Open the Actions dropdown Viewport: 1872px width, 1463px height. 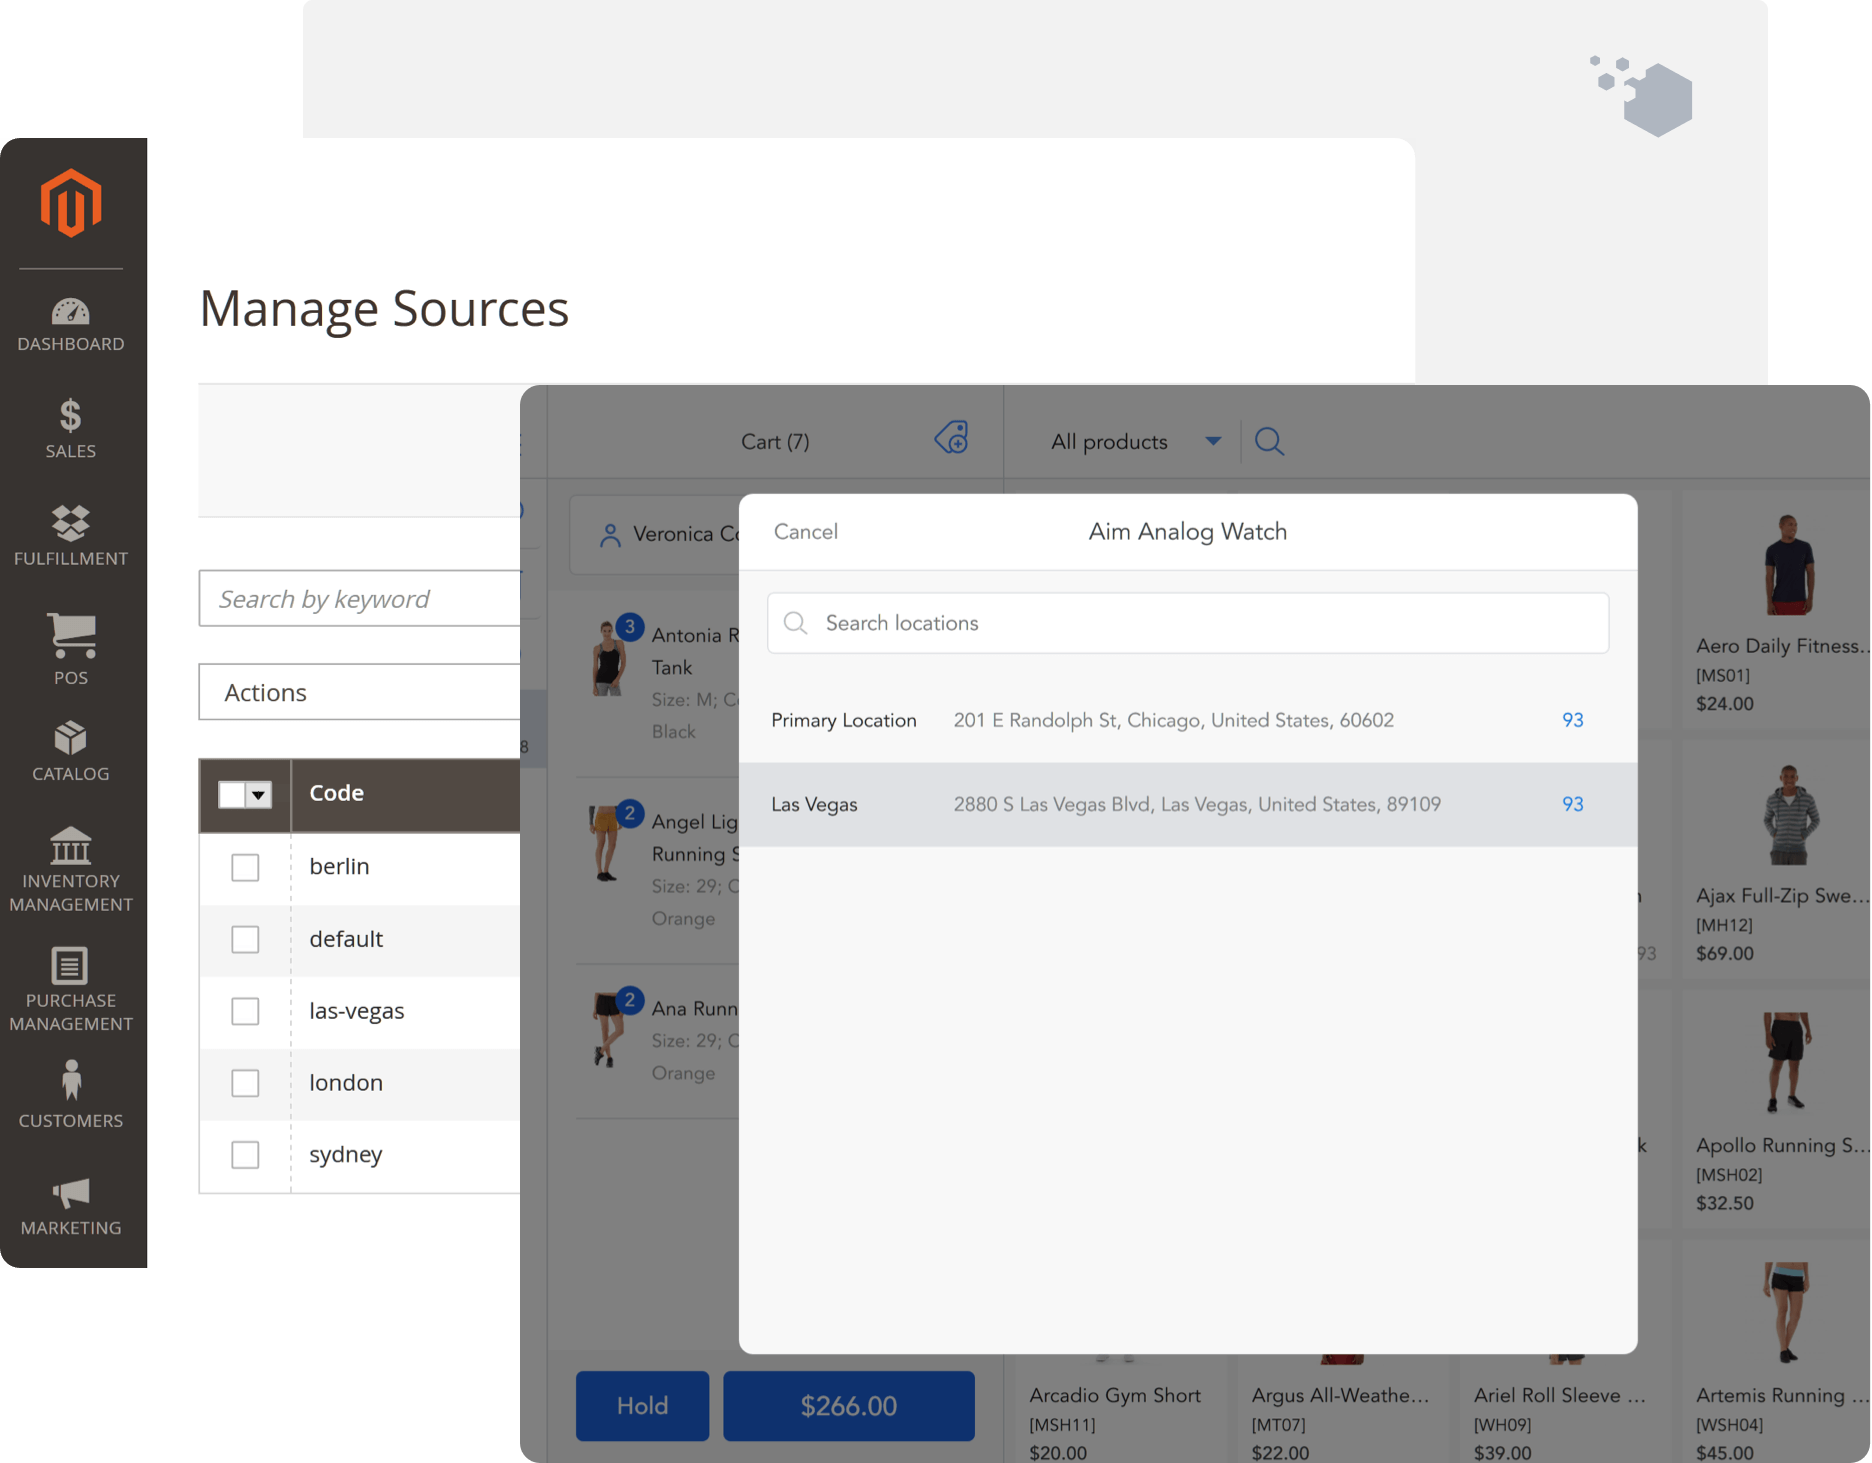pyautogui.click(x=360, y=692)
